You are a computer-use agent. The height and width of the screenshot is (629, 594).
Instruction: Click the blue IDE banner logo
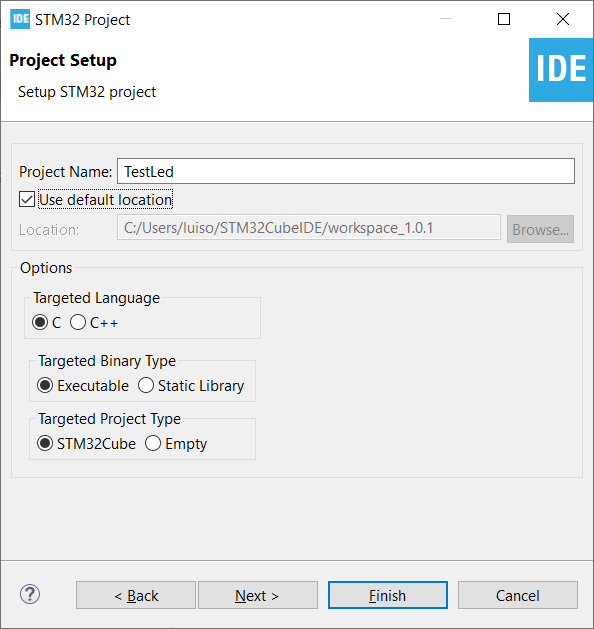[x=561, y=70]
